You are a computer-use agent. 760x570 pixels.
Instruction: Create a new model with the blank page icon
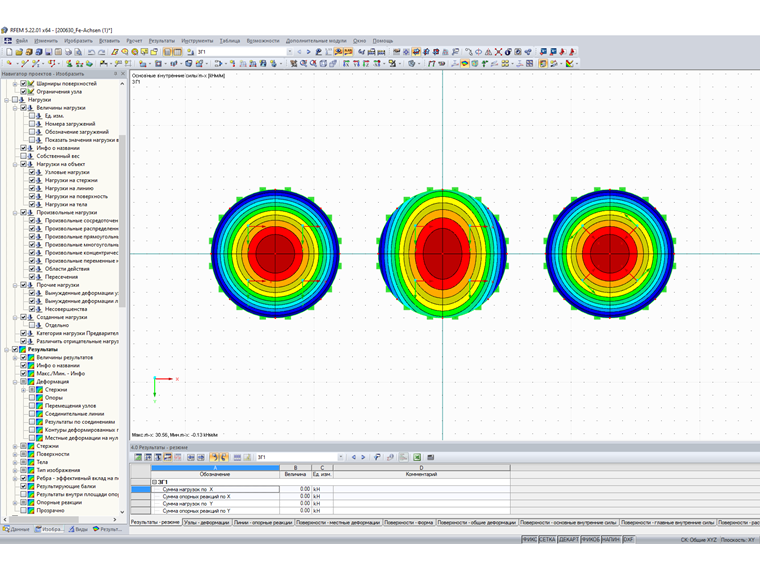[x=9, y=52]
